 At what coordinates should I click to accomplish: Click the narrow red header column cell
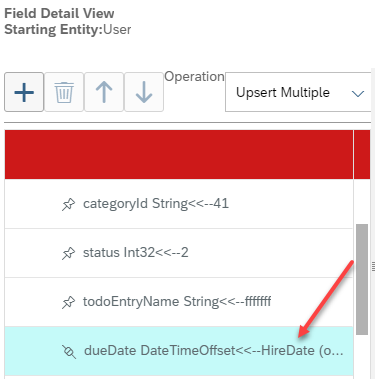pyautogui.click(x=362, y=154)
